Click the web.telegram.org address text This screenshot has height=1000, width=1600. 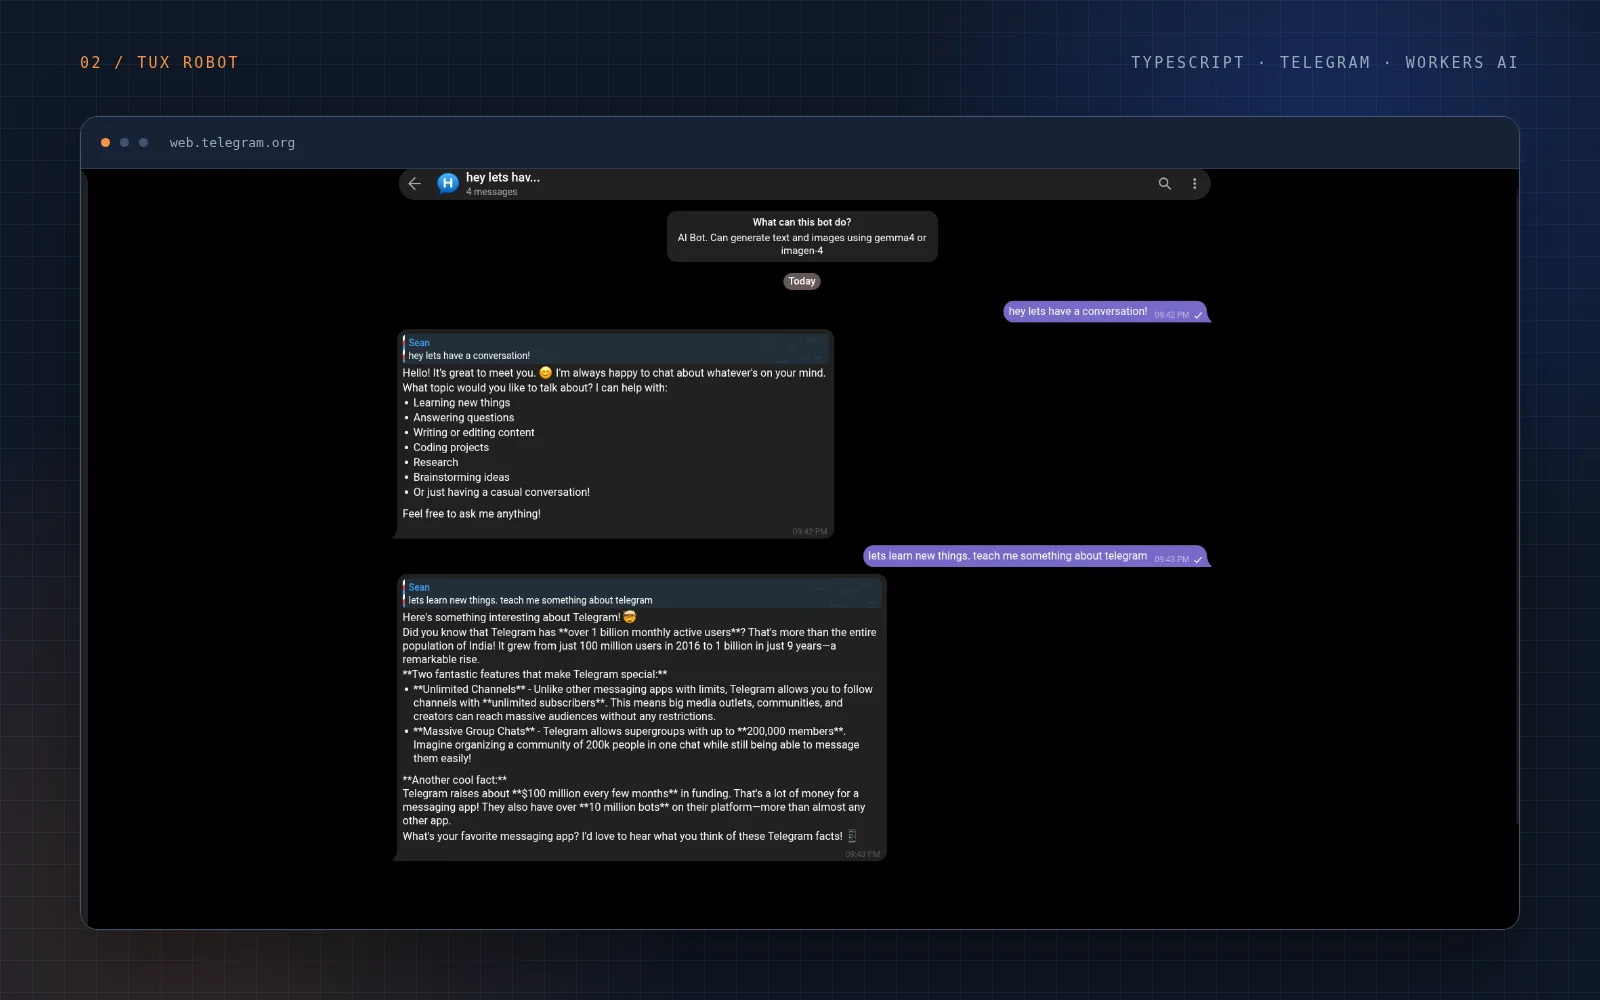[x=232, y=143]
